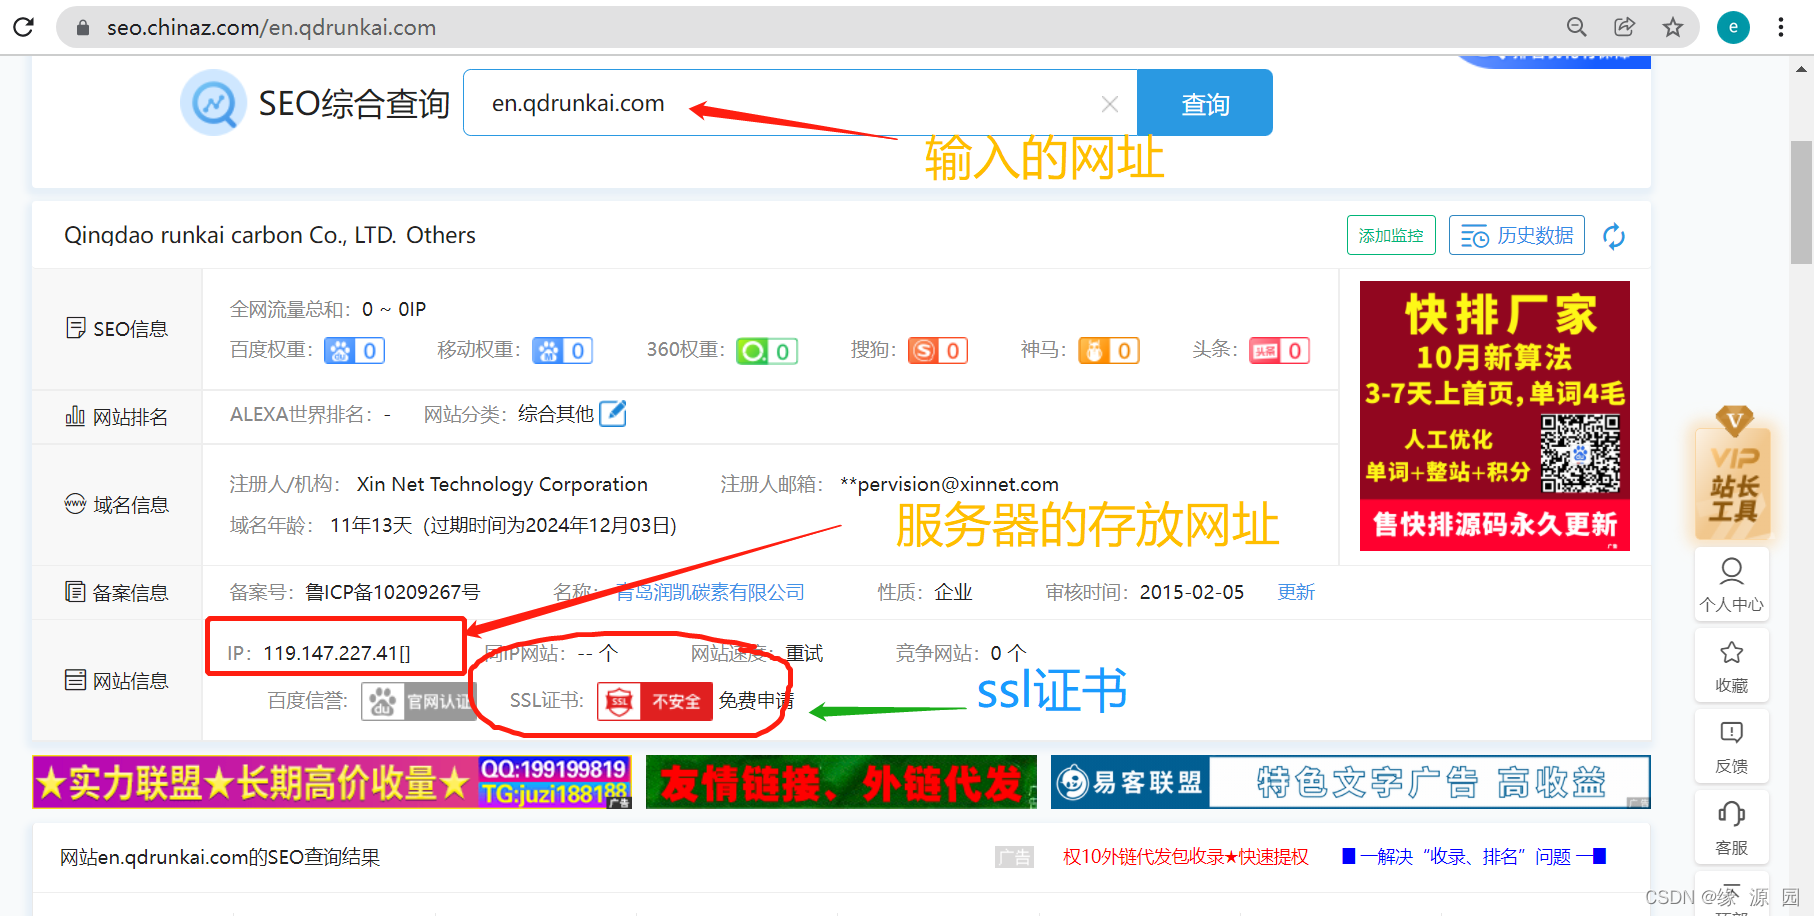Click 免费申请 SSL certificate link
The width and height of the screenshot is (1814, 916).
pyautogui.click(x=756, y=701)
